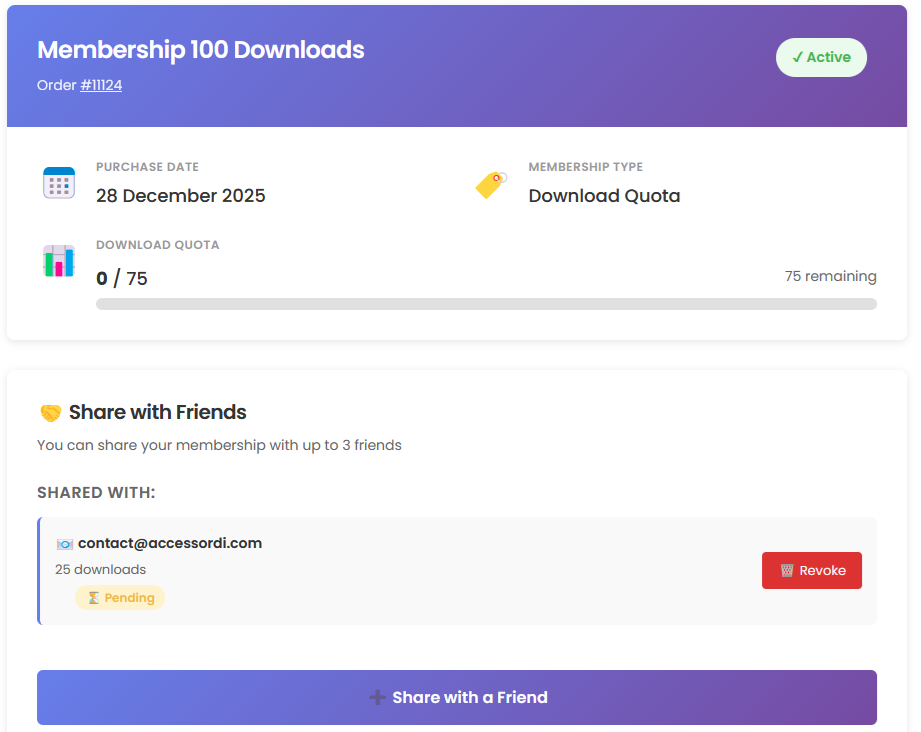Click the plus icon on Share button
Viewport: 921px width, 732px height.
pyautogui.click(x=377, y=698)
